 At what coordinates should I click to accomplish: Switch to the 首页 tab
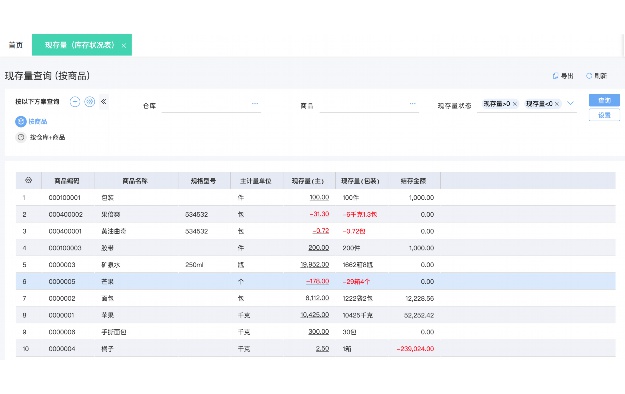[16, 45]
